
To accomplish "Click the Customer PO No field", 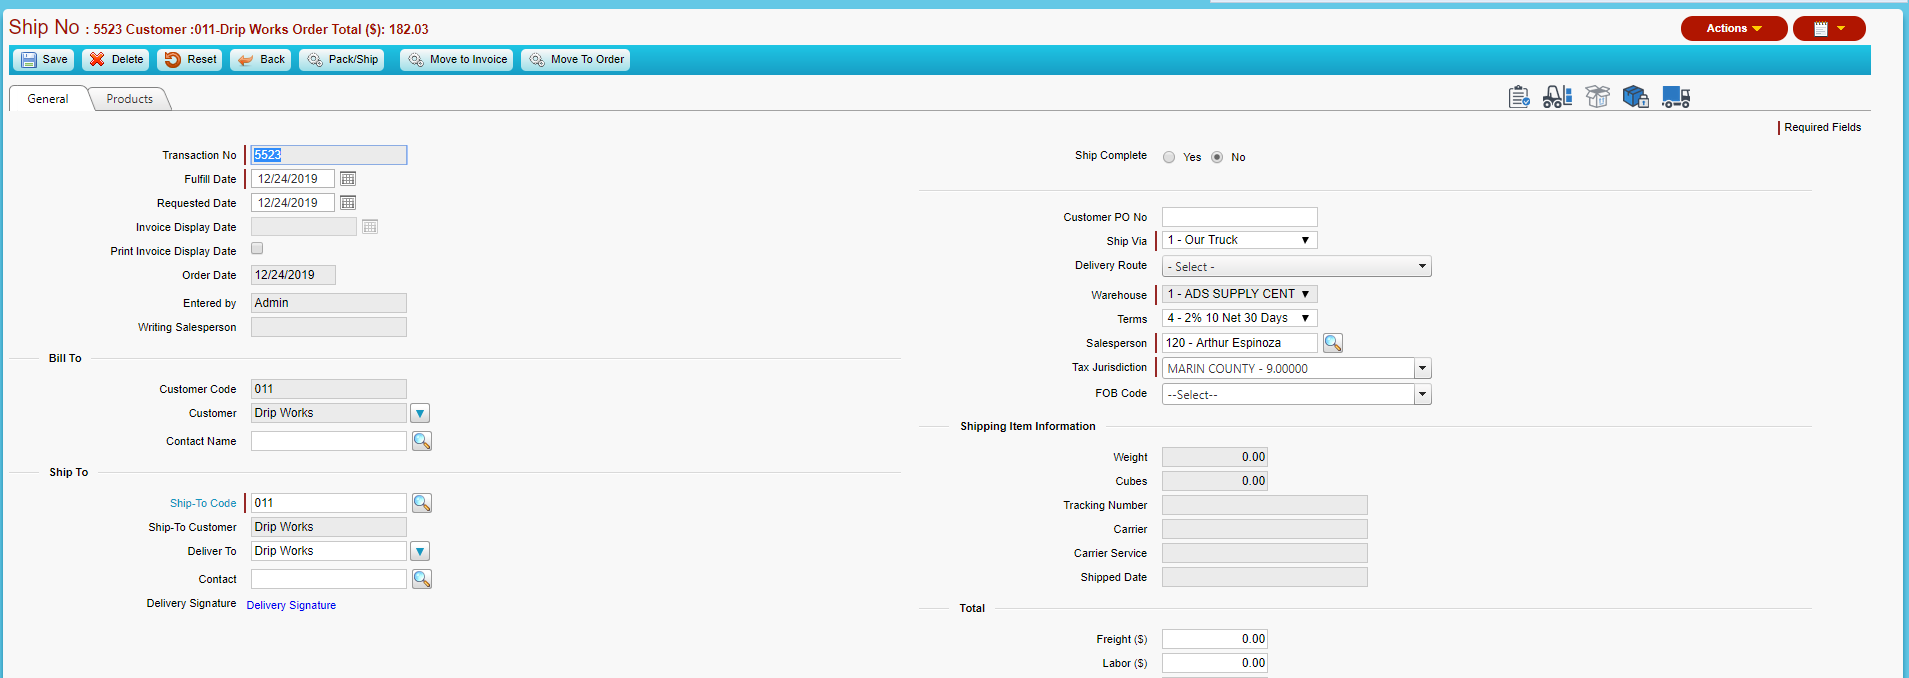I will click(1240, 217).
